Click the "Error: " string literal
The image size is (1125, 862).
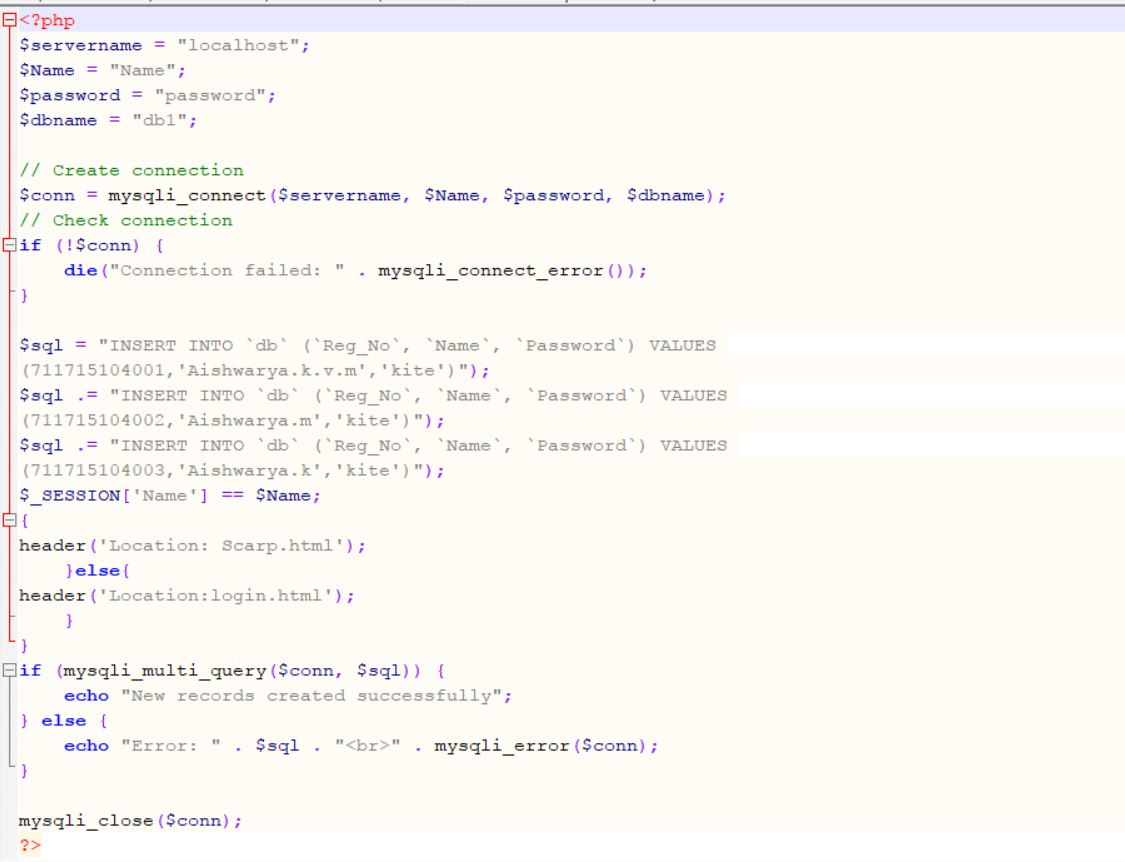tap(171, 746)
